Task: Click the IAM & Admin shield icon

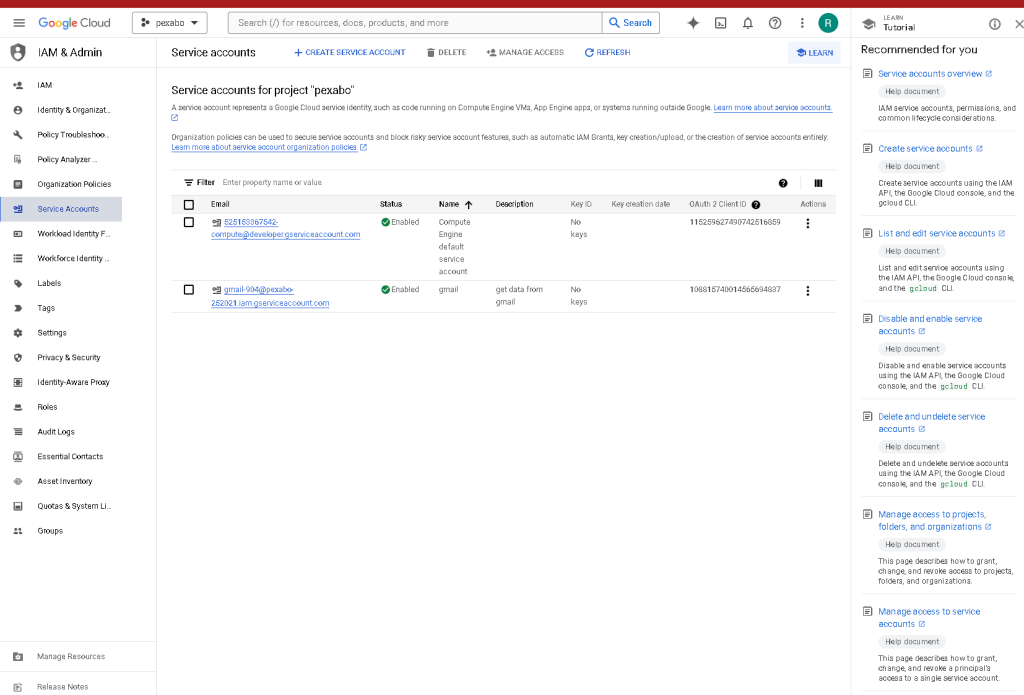Action: click(18, 52)
